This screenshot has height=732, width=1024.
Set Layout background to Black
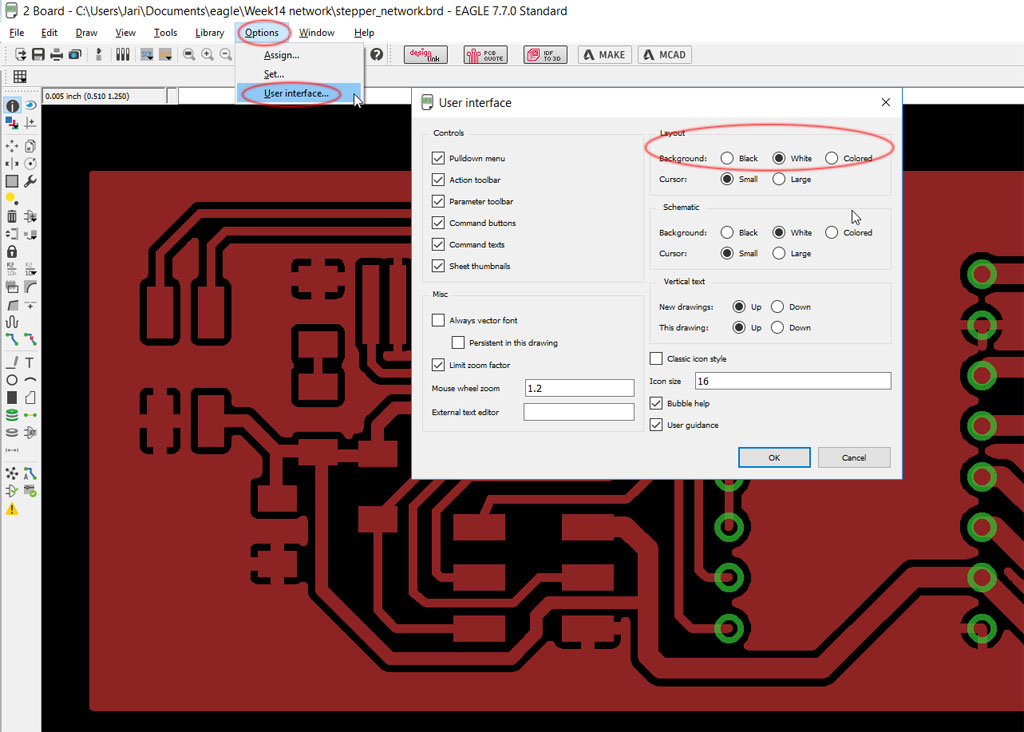click(x=727, y=158)
